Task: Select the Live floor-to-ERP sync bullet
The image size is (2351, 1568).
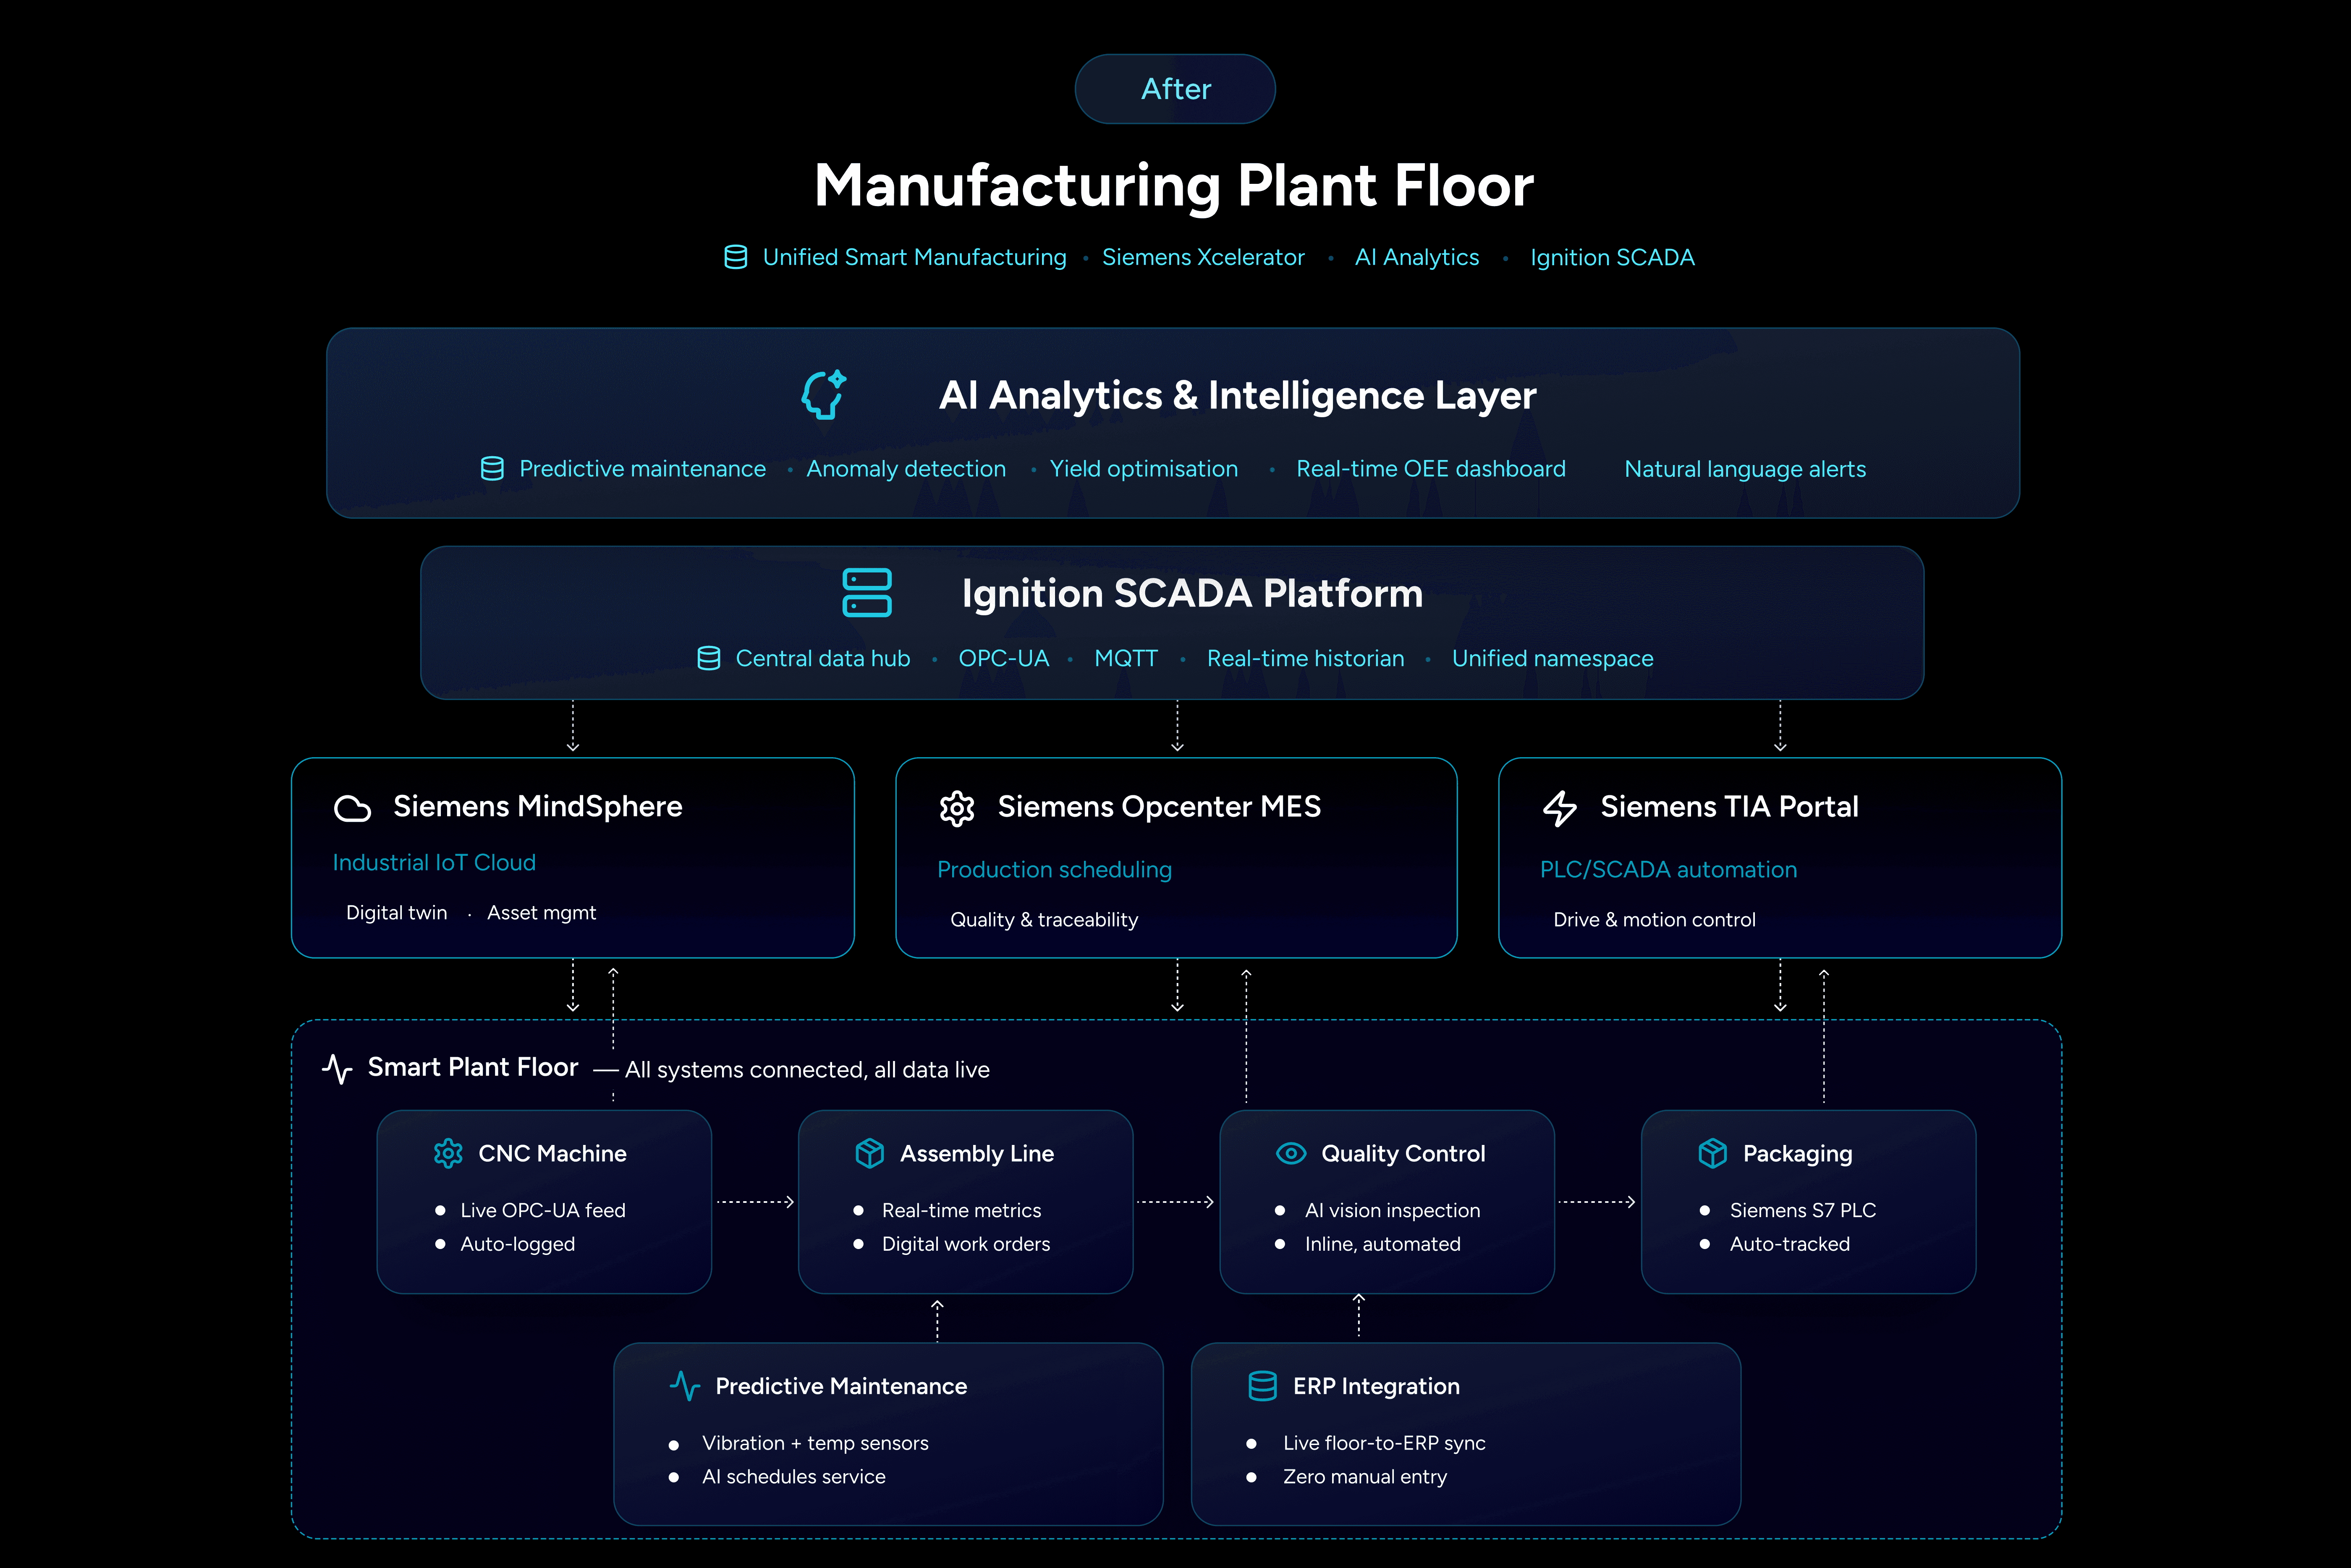Action: [1384, 1443]
